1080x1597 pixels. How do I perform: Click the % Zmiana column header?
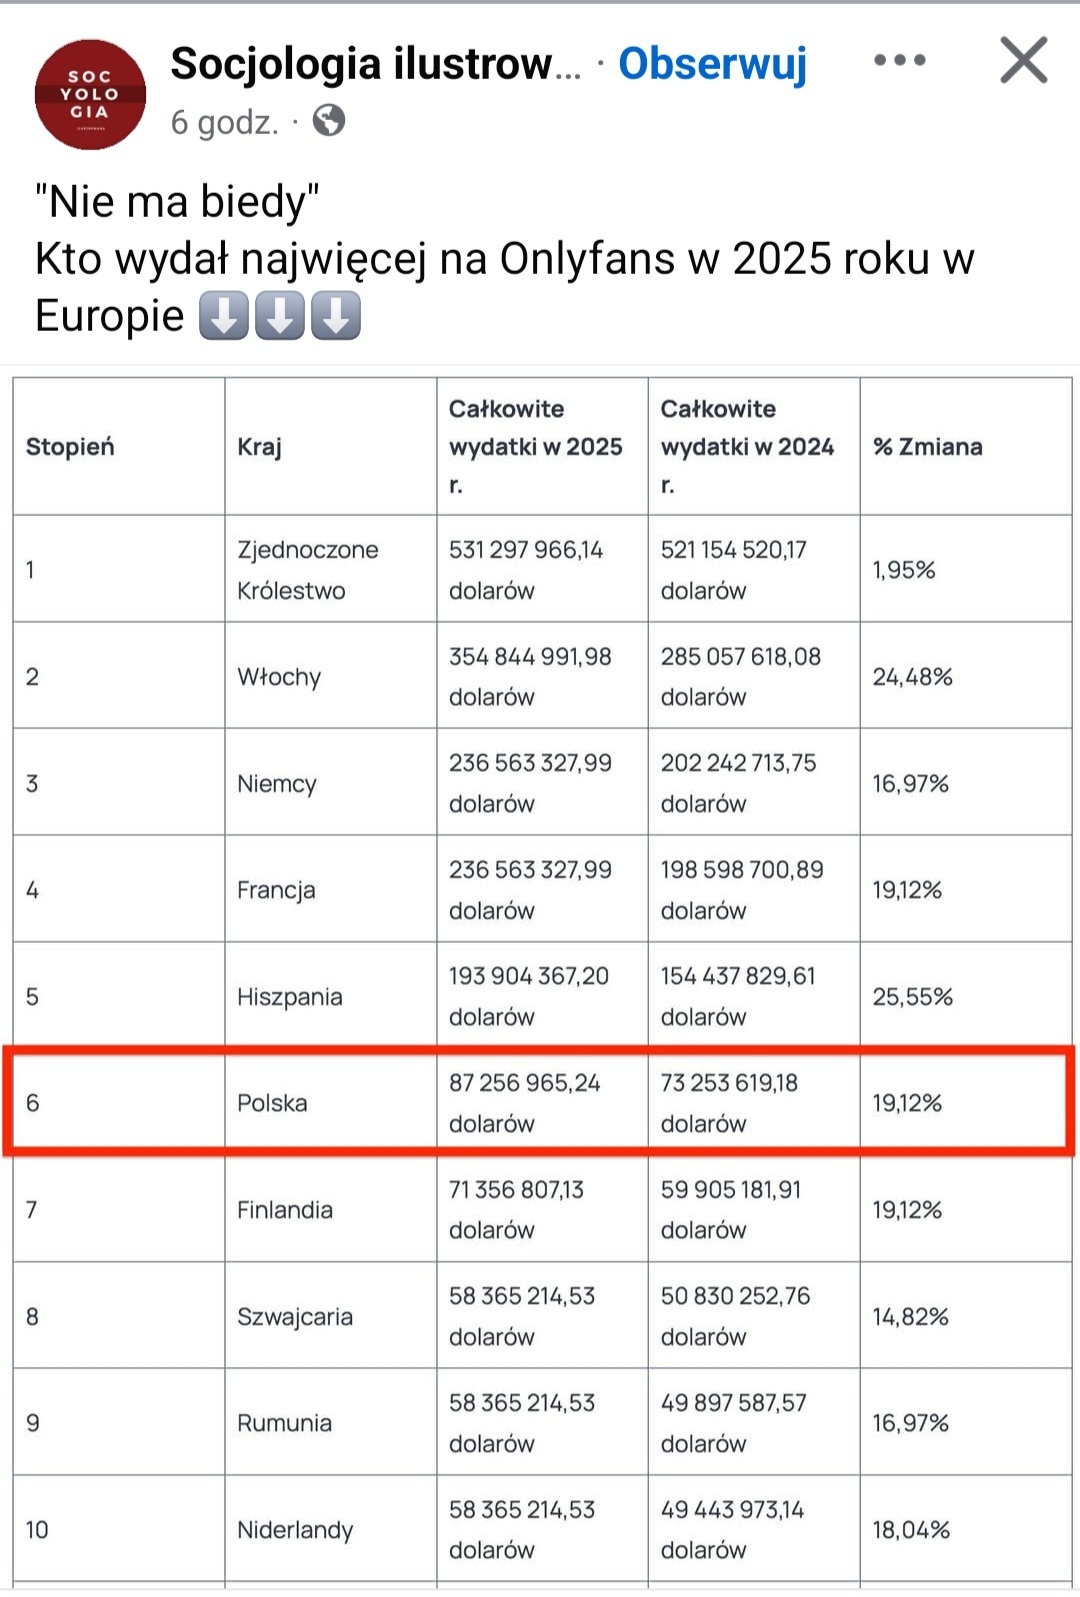click(x=927, y=447)
